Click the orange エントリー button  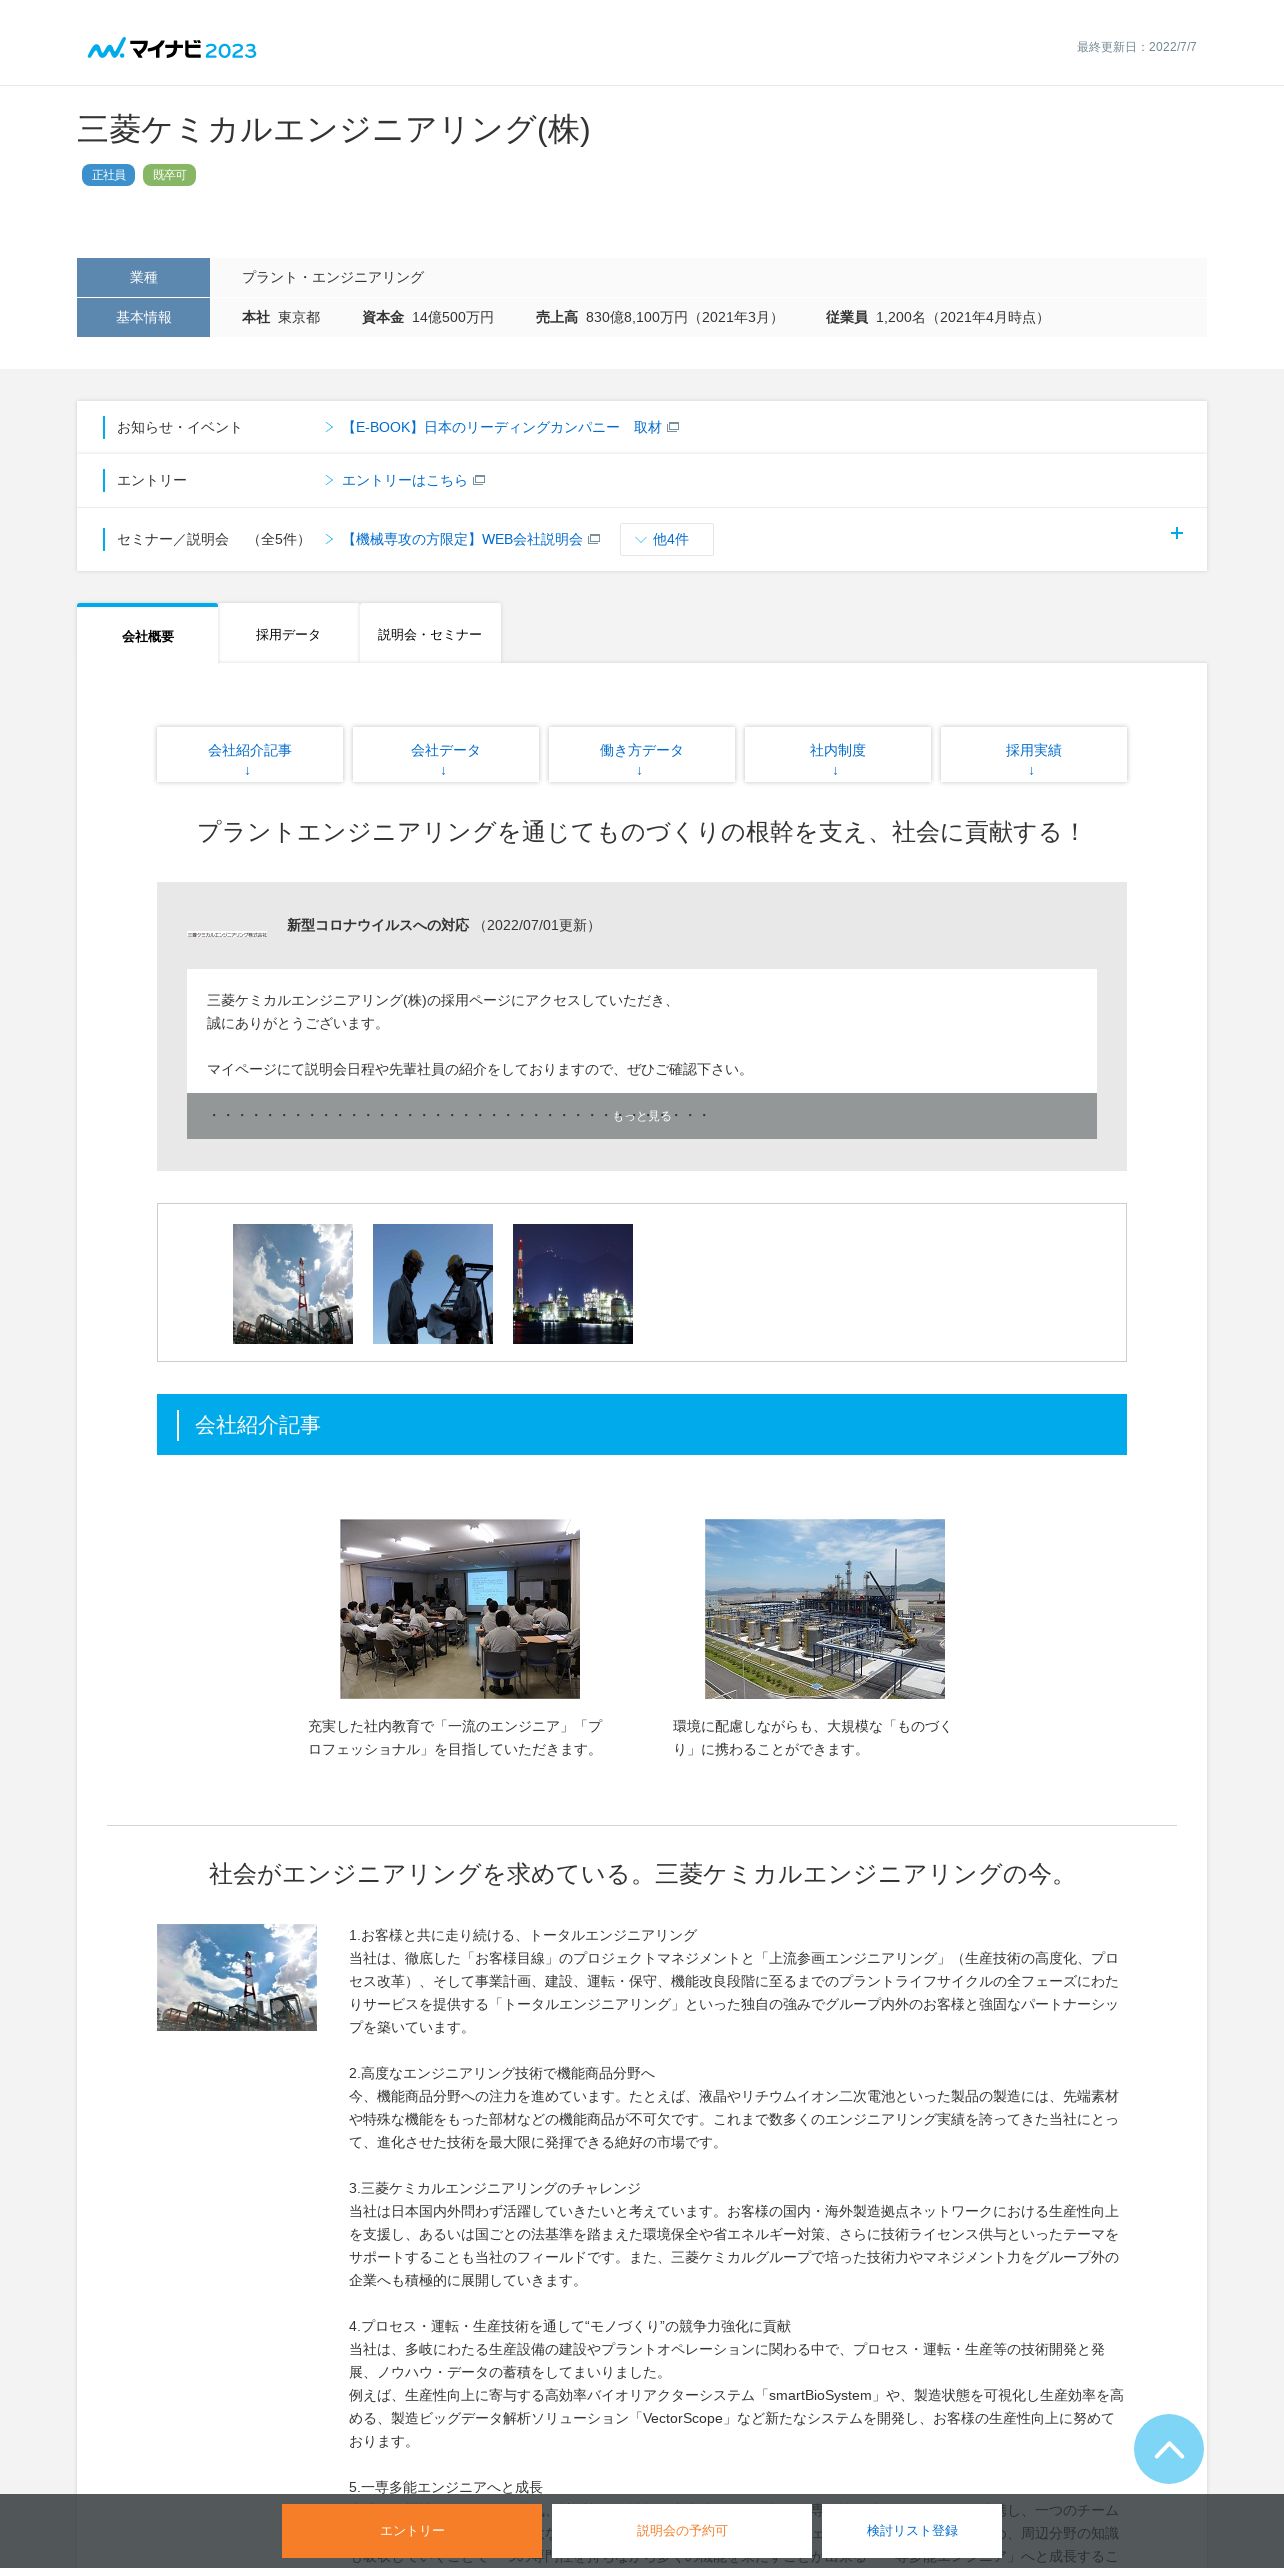(412, 2531)
